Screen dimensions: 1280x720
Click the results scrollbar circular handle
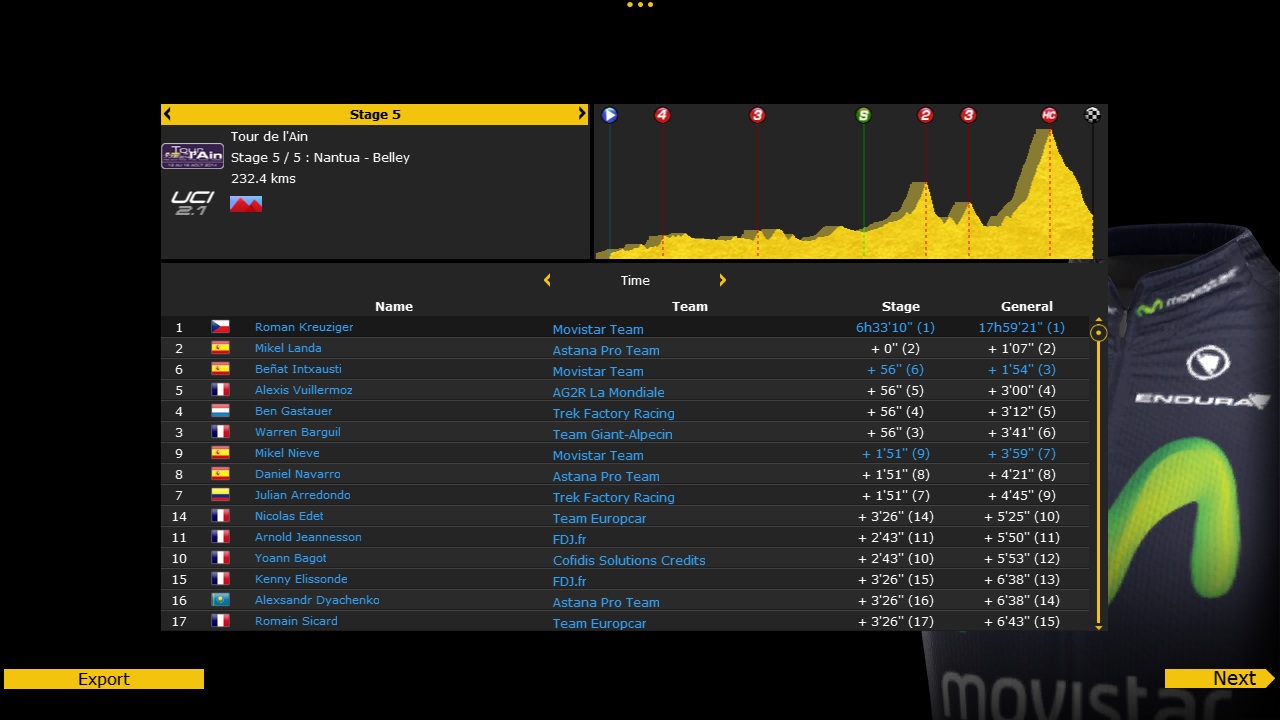pos(1099,333)
